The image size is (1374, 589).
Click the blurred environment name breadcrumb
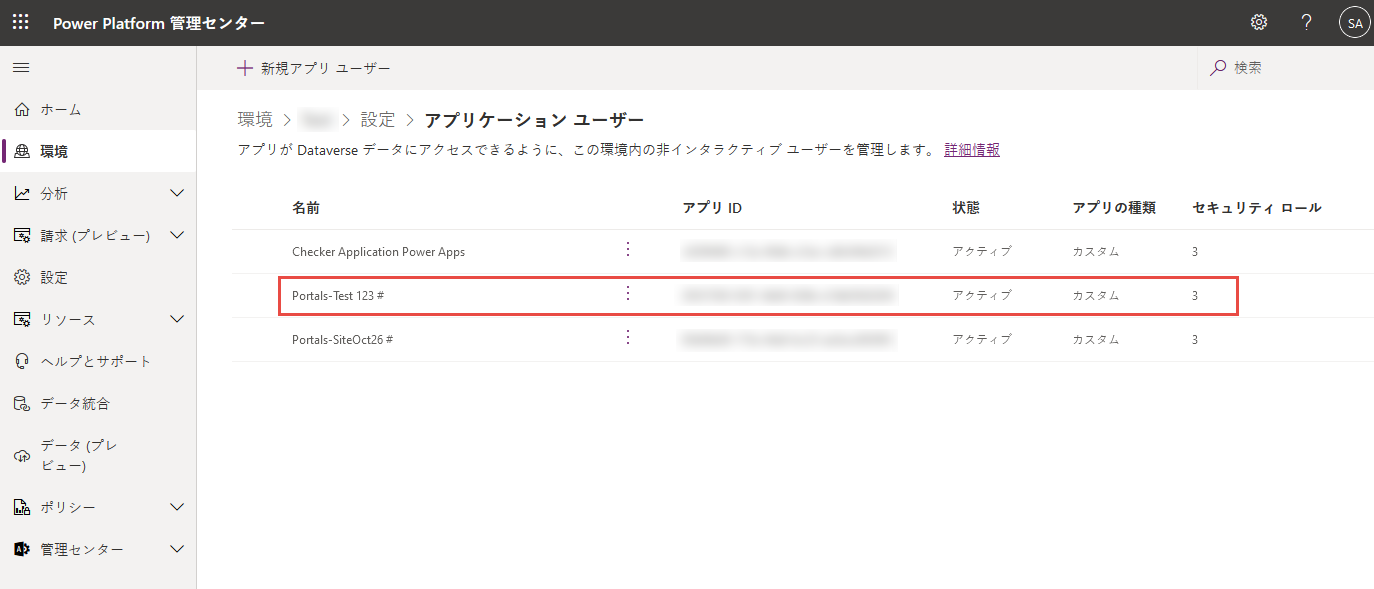[318, 120]
